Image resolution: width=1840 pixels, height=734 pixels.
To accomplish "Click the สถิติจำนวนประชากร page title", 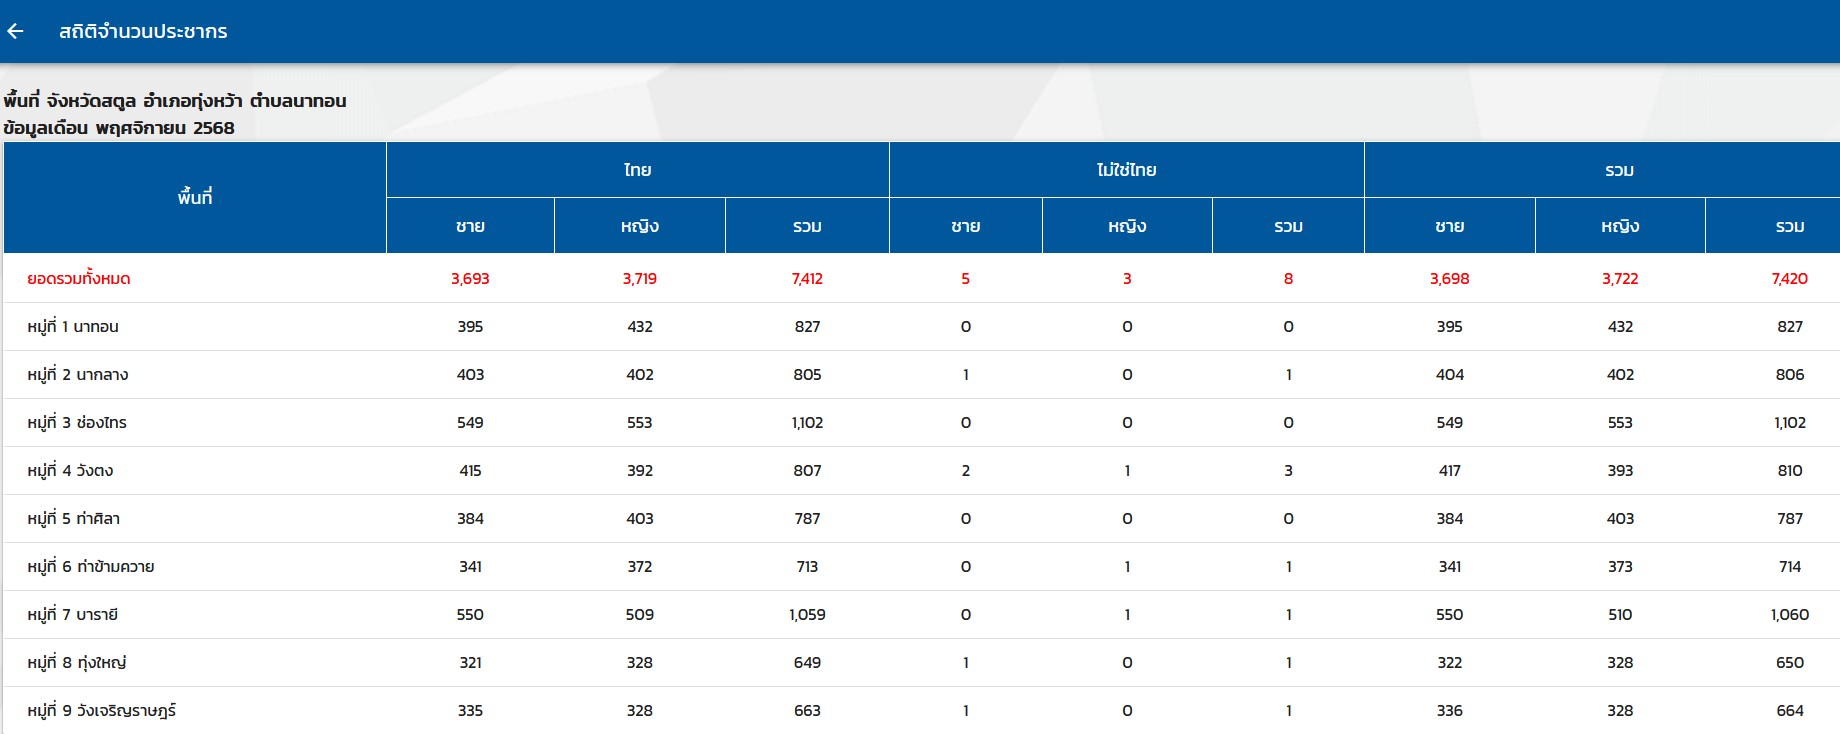I will 143,31.
